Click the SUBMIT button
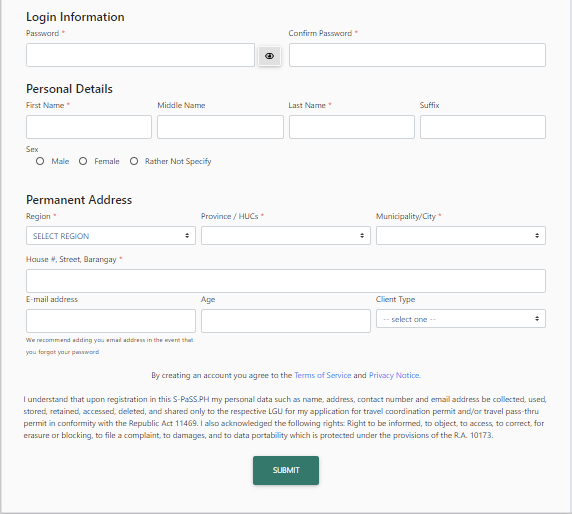Image resolution: width=572 pixels, height=514 pixels. (286, 470)
